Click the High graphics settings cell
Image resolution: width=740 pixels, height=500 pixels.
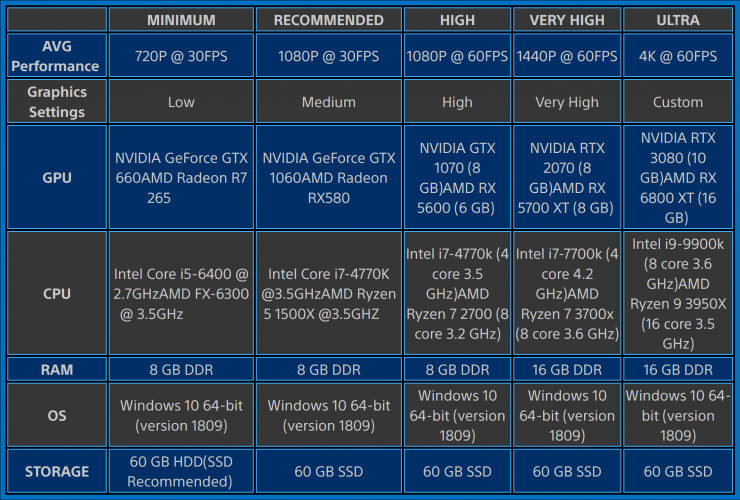coord(457,102)
